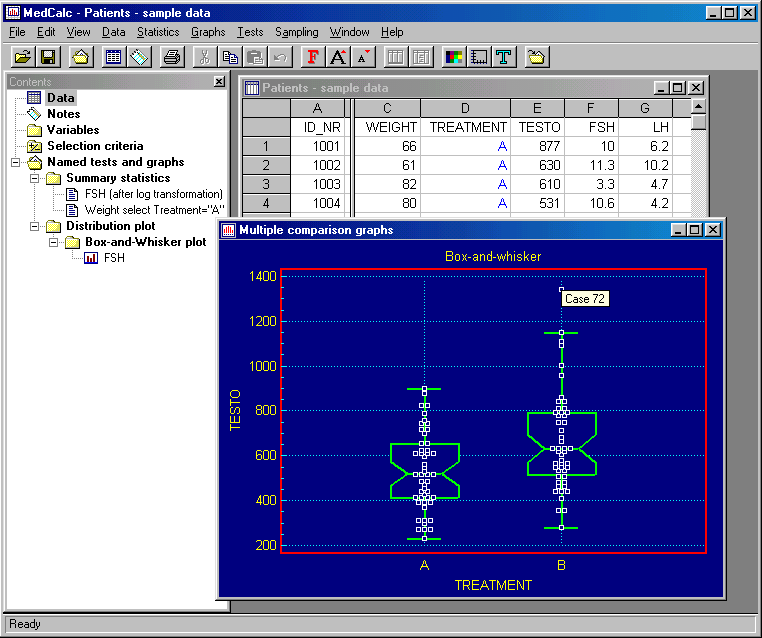Screen dimensions: 762x638
Task: Click the Cut scissors icon
Action: [x=205, y=57]
